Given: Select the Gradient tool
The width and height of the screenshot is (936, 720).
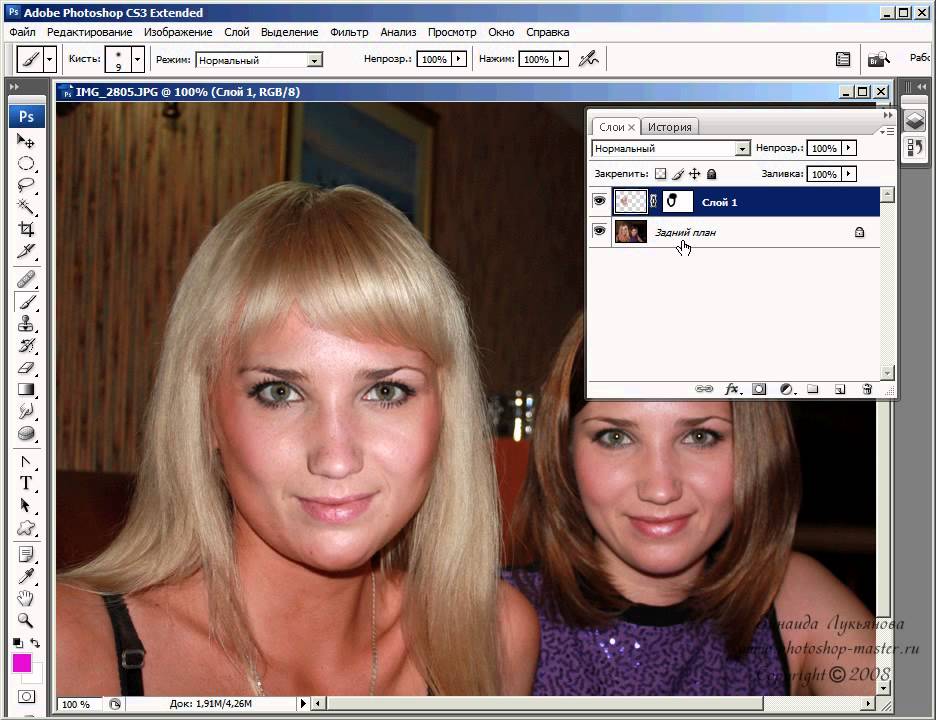Looking at the screenshot, I should click(x=26, y=390).
